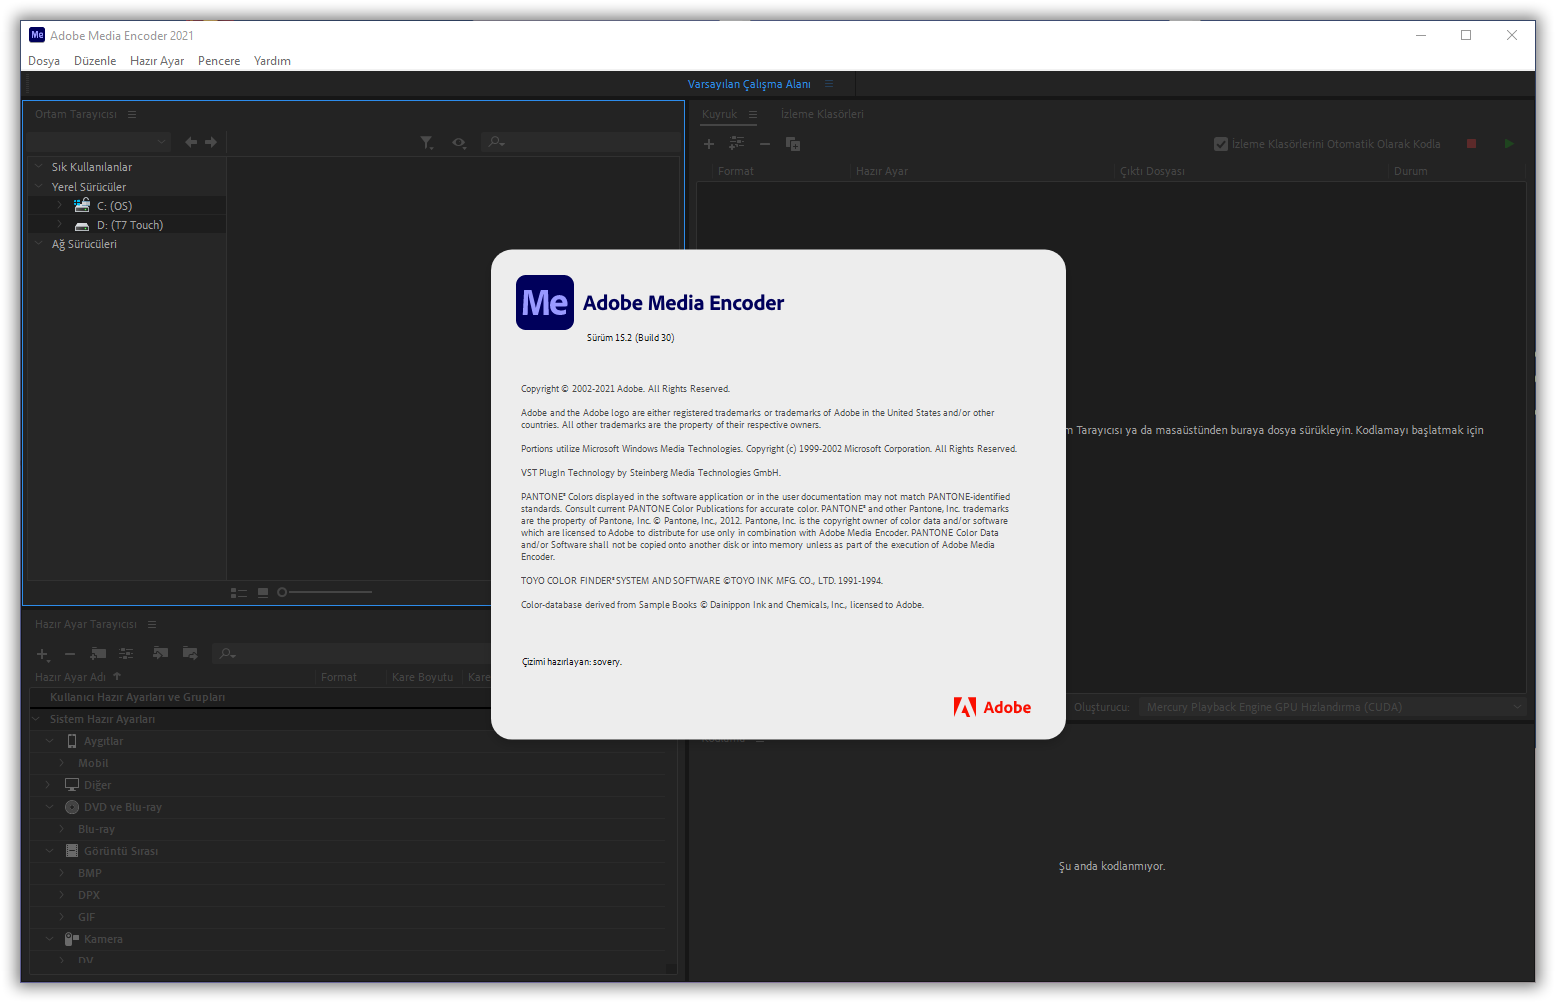Image resolution: width=1556 pixels, height=1003 pixels.
Task: Open the Pencere menu
Action: coord(219,61)
